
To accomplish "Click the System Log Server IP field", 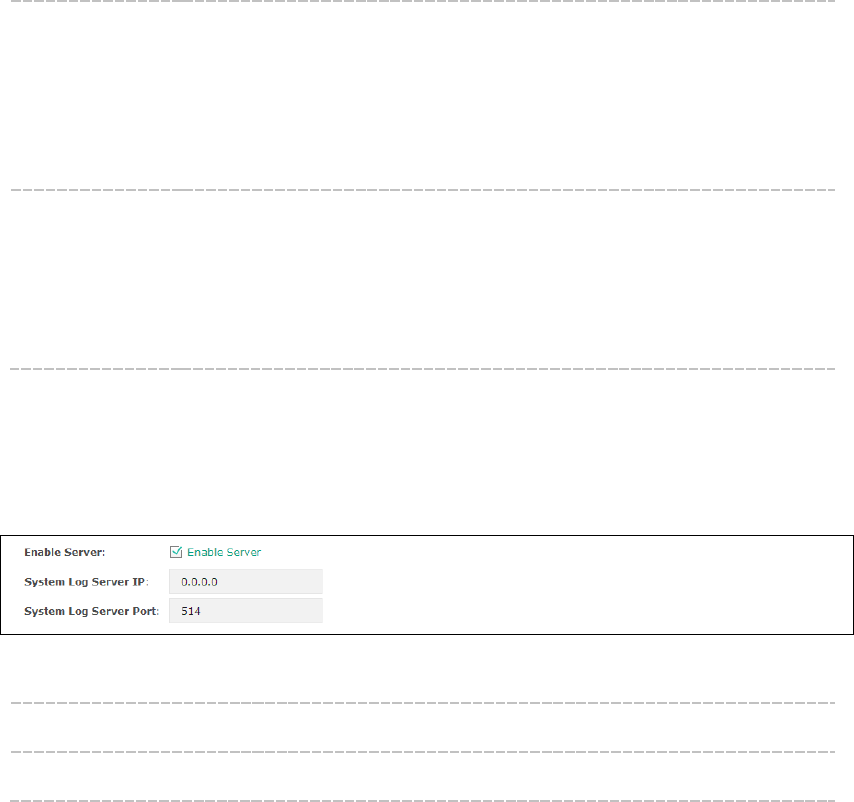I will click(246, 581).
